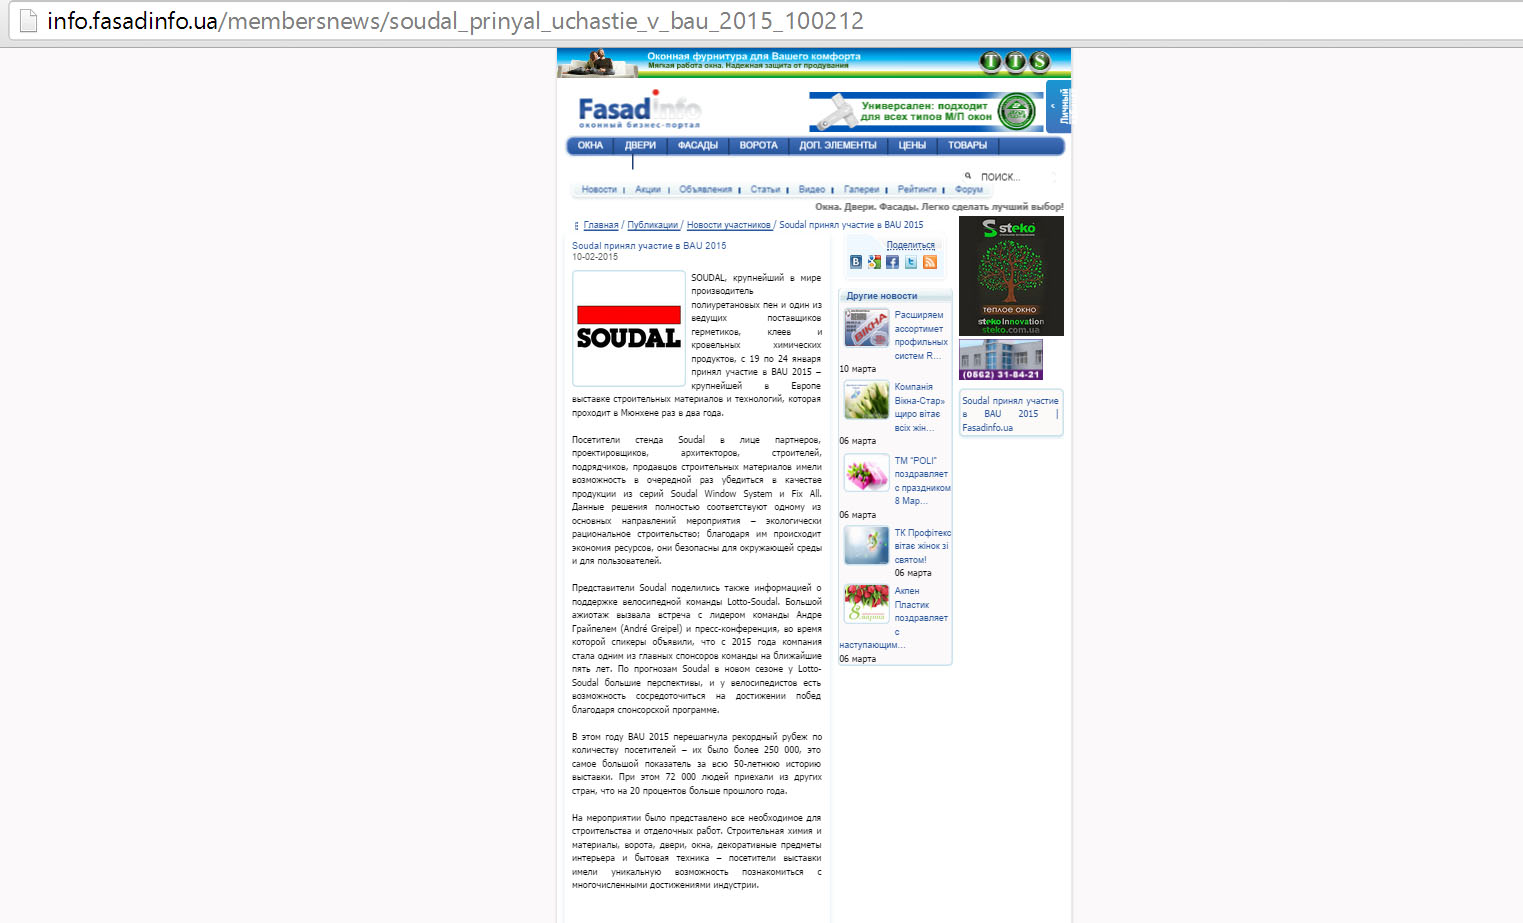The image size is (1523, 923).
Task: Open the ЦЕНЫ menu
Action: click(x=912, y=146)
